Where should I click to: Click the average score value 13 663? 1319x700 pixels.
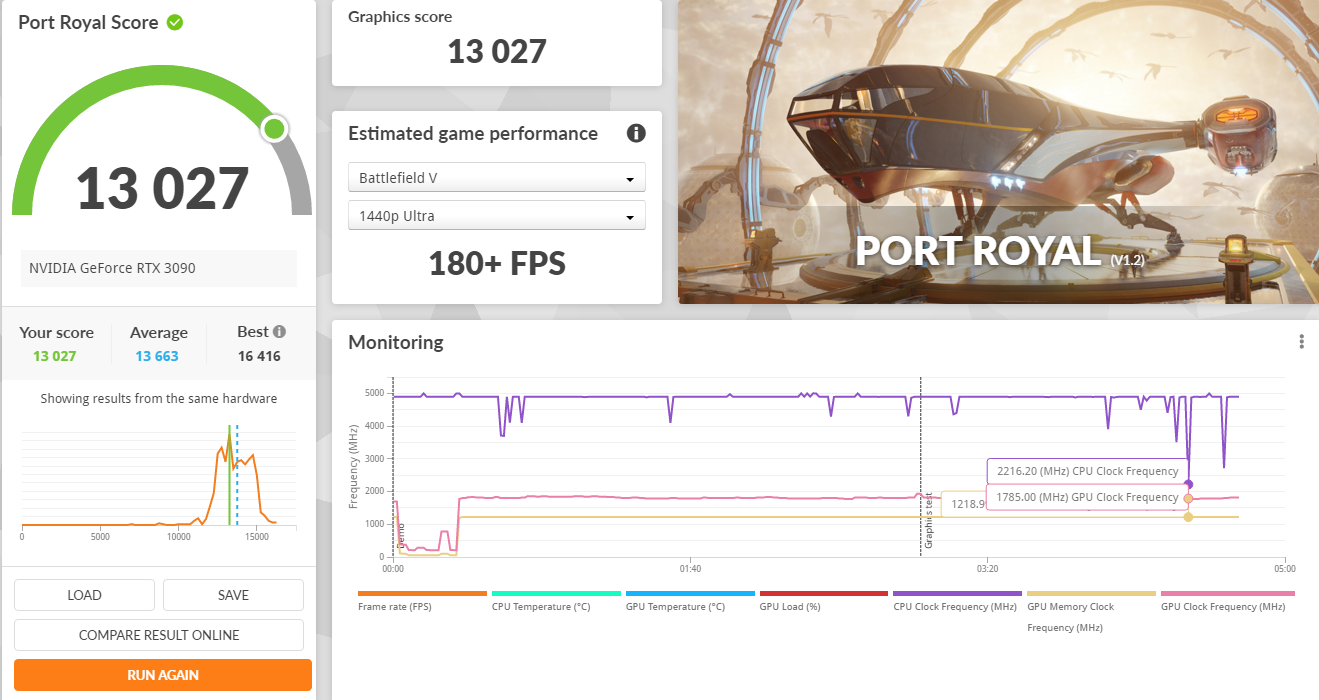[x=158, y=356]
